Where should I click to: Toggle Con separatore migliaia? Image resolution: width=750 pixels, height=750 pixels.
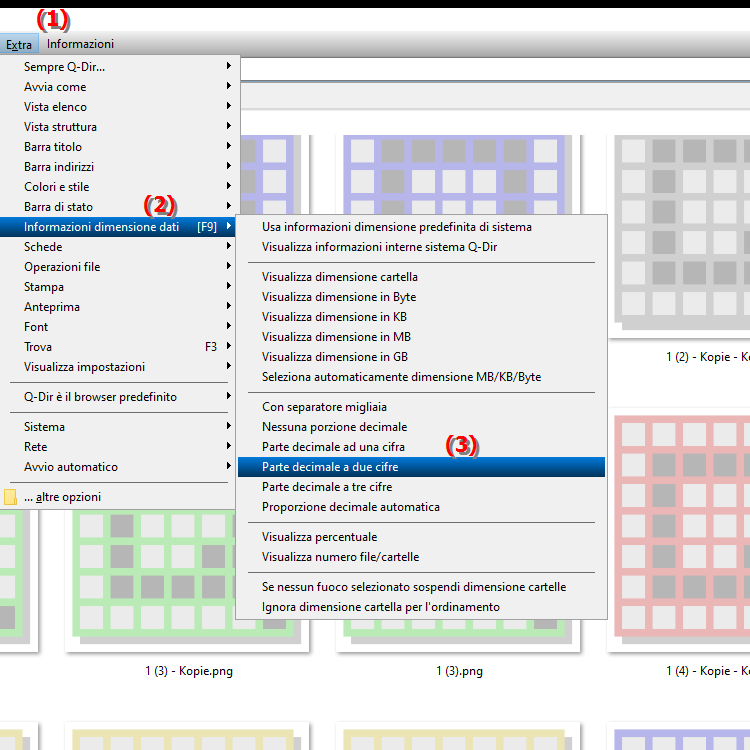click(x=421, y=407)
